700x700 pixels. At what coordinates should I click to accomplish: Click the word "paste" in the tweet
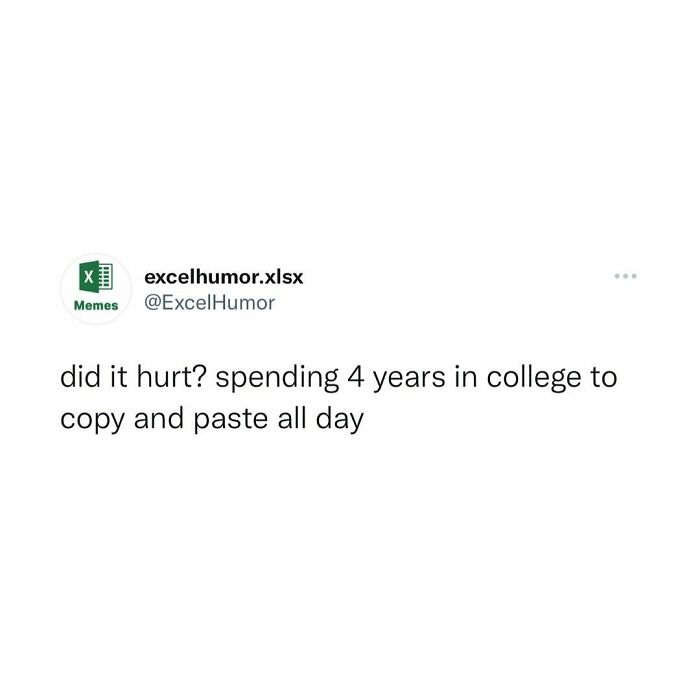(x=230, y=421)
